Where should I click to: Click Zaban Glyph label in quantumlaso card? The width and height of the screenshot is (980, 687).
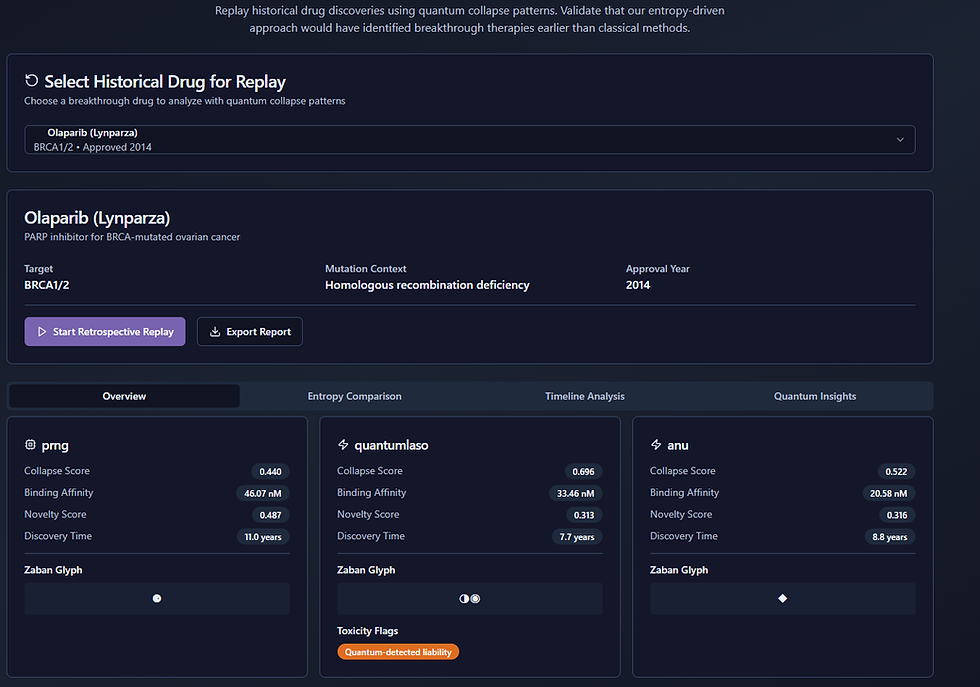(x=366, y=570)
